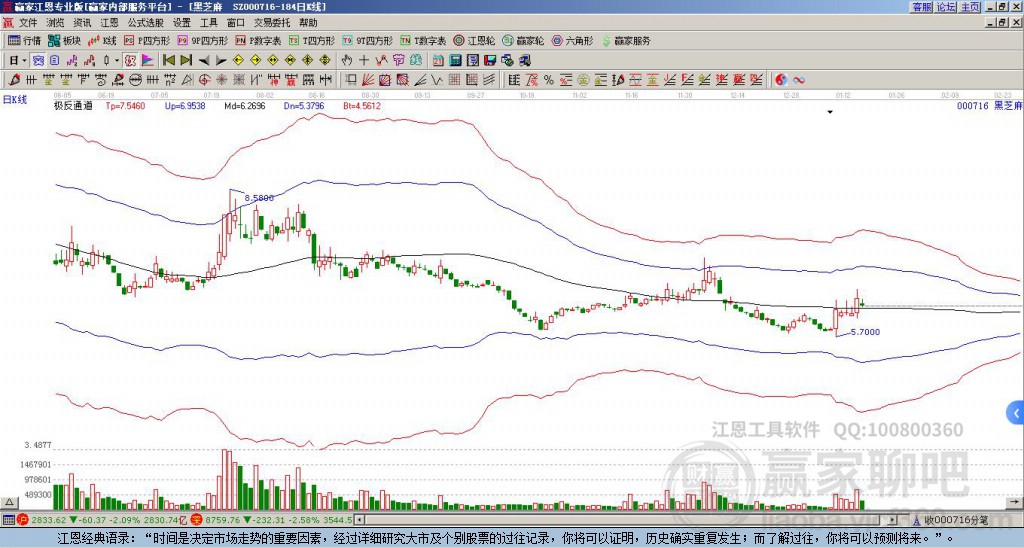Open the P四方形 tool

click(147, 40)
